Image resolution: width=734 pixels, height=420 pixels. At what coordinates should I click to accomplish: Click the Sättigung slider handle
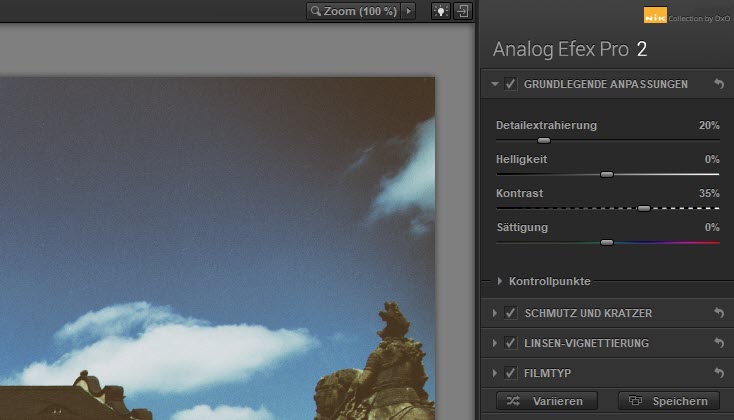click(x=607, y=243)
